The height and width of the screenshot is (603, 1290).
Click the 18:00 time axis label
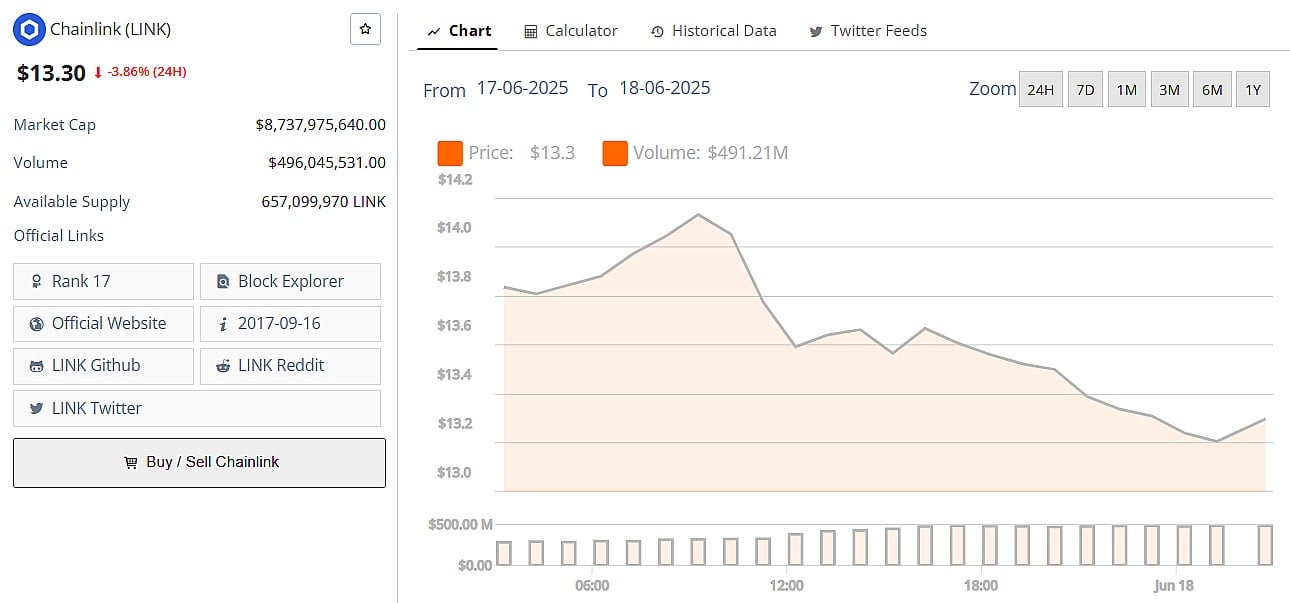(x=980, y=585)
